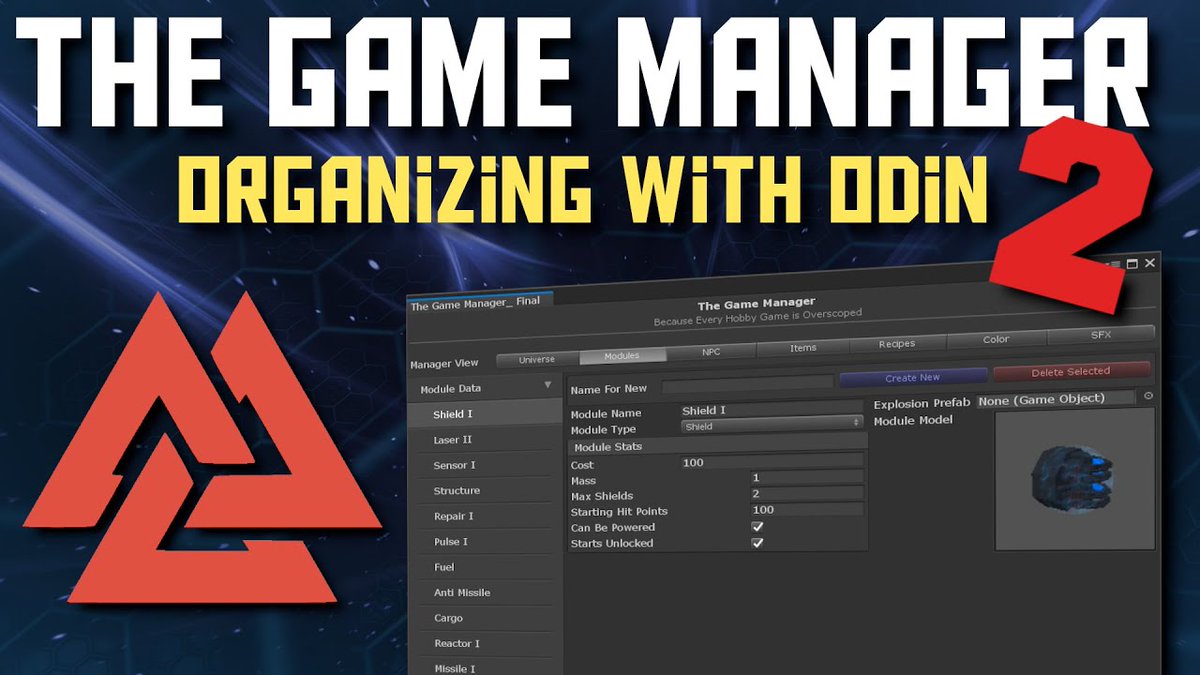The height and width of the screenshot is (675, 1200).
Task: Click the Explosion Prefab object field
Action: tap(1056, 399)
